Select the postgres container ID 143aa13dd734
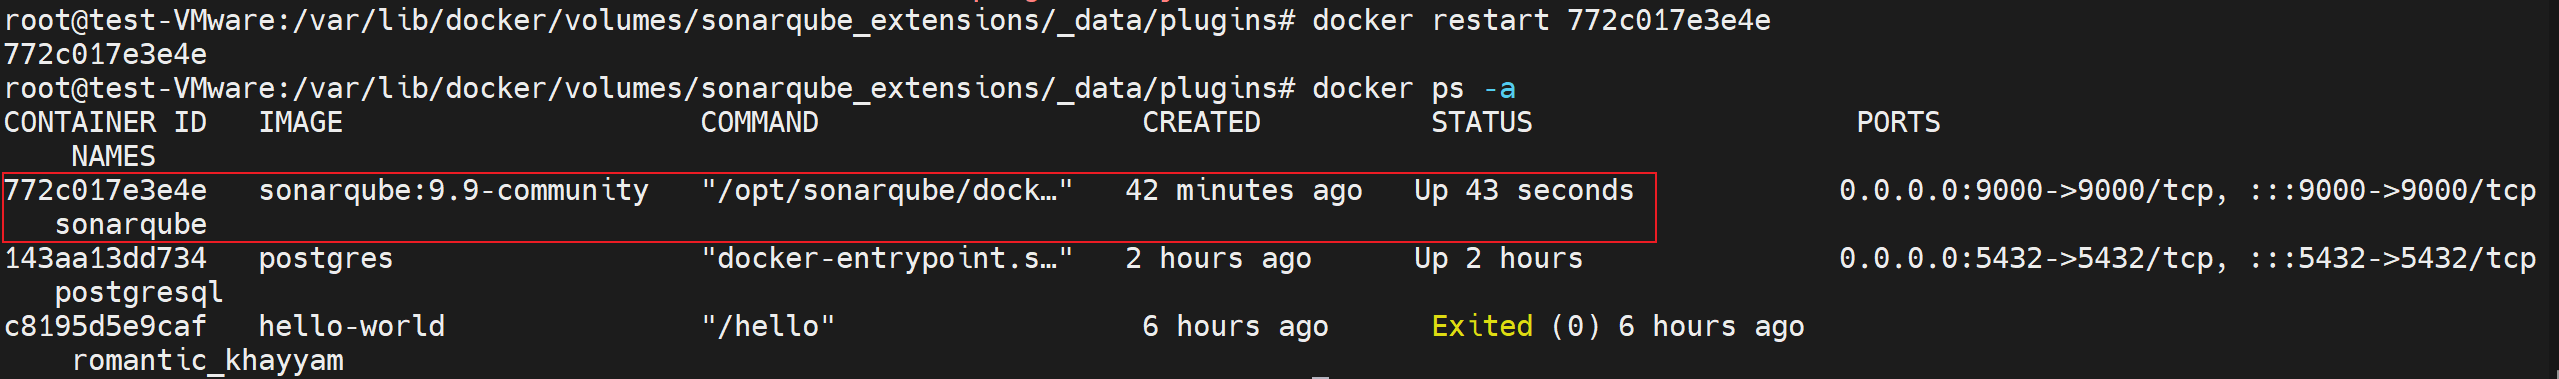Image resolution: width=2559 pixels, height=379 pixels. pyautogui.click(x=106, y=258)
